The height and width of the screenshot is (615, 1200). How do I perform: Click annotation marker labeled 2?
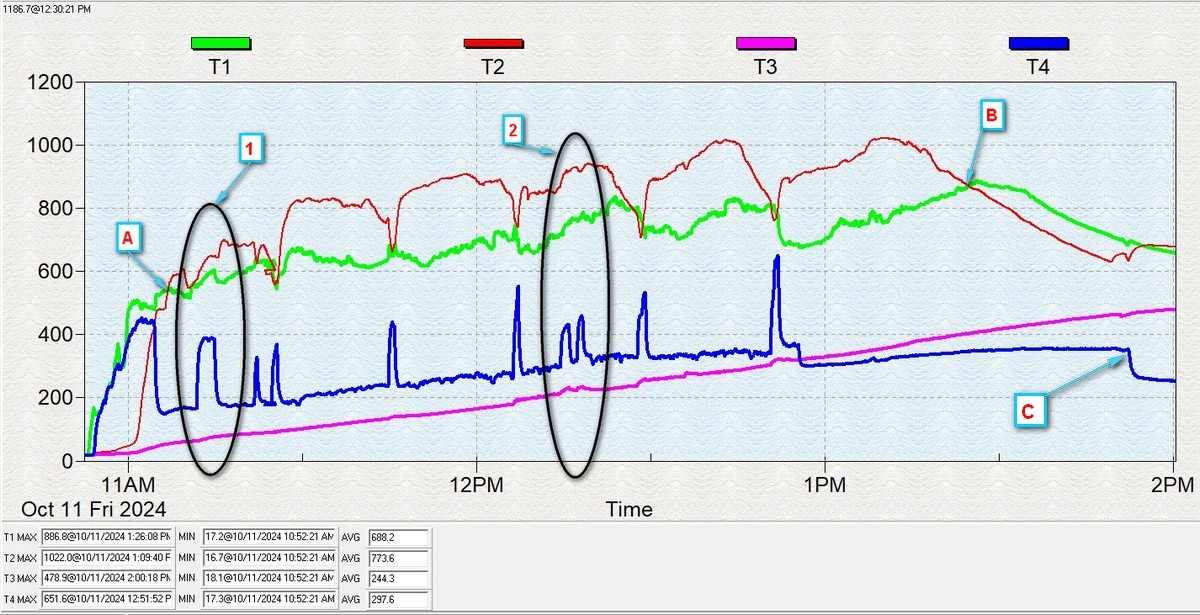[513, 130]
